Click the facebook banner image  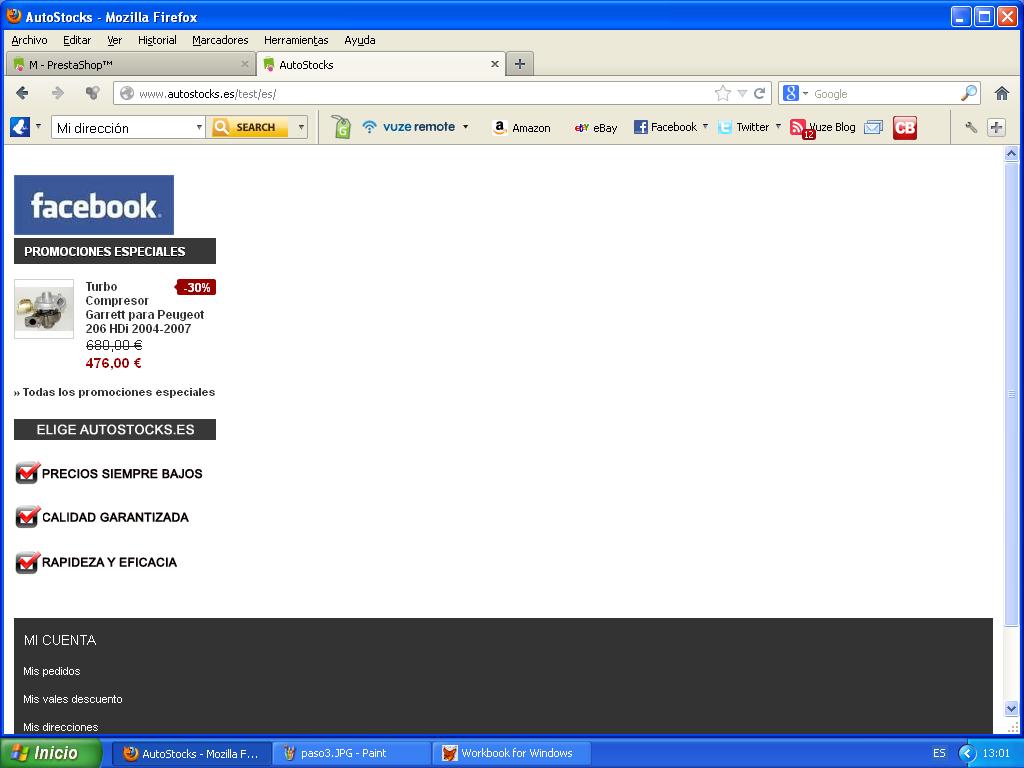click(94, 204)
